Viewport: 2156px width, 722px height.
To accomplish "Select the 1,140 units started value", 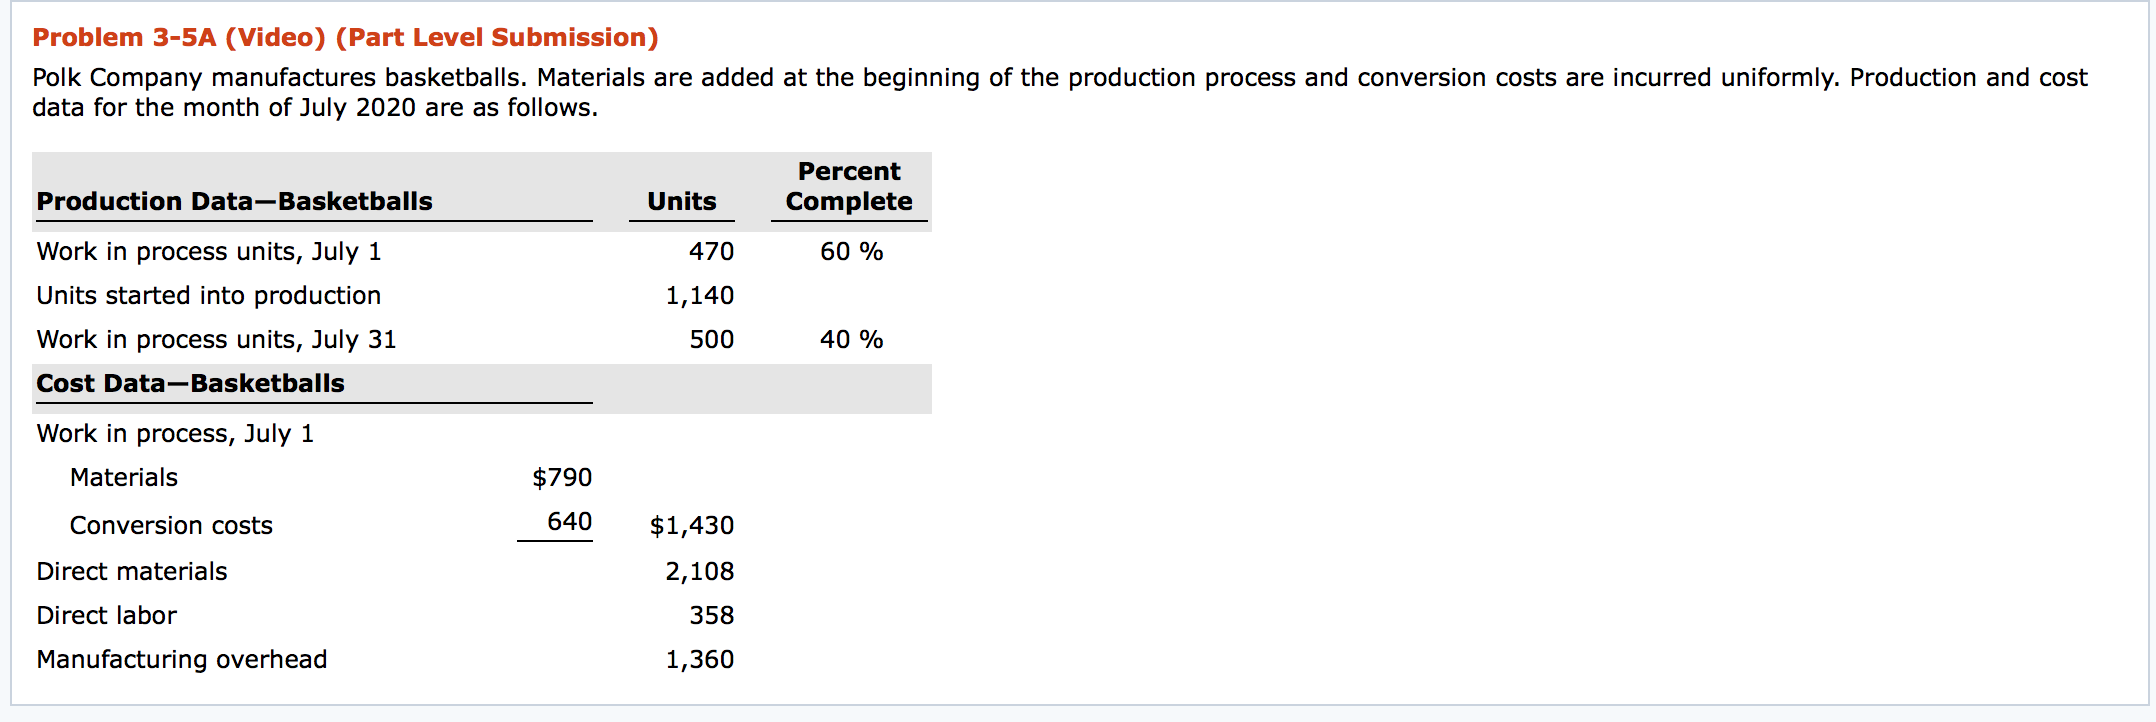I will pos(699,296).
